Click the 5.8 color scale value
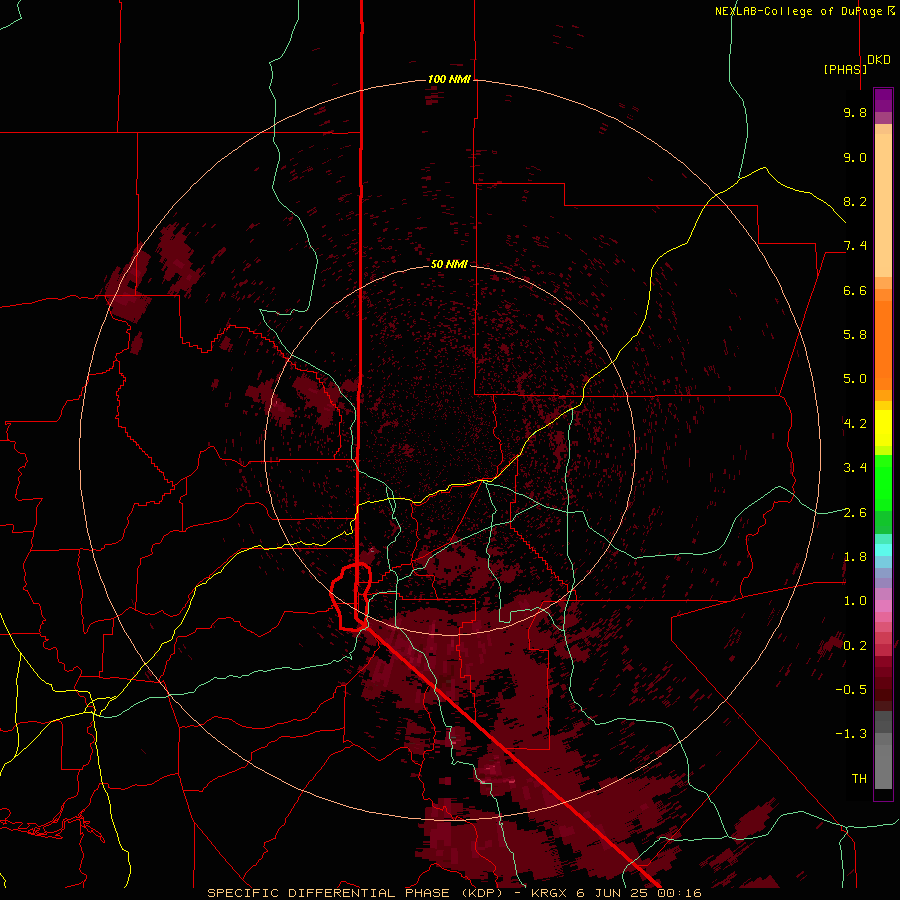The width and height of the screenshot is (900, 900). (x=855, y=335)
